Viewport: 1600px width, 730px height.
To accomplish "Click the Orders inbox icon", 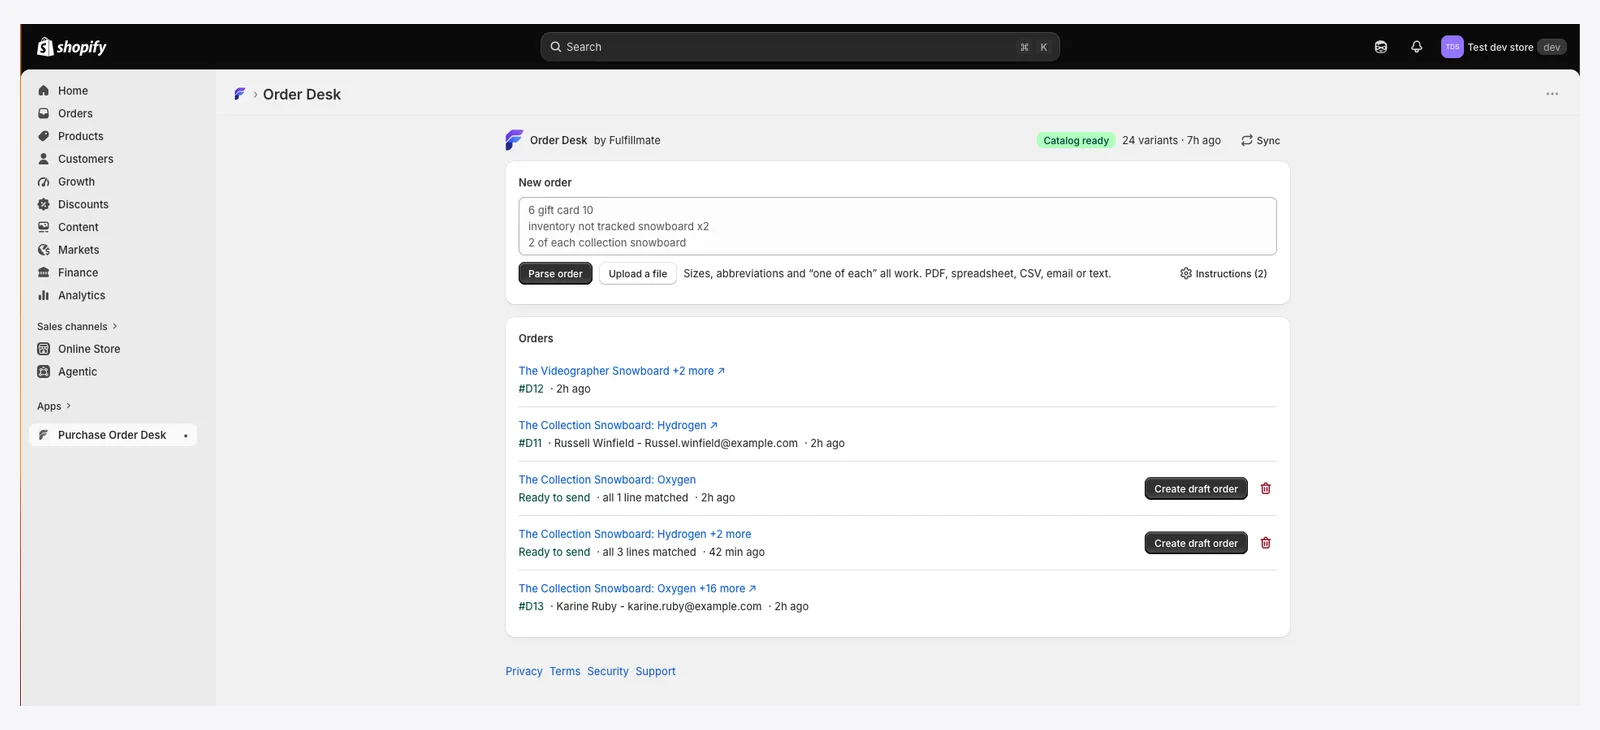I will [x=43, y=114].
